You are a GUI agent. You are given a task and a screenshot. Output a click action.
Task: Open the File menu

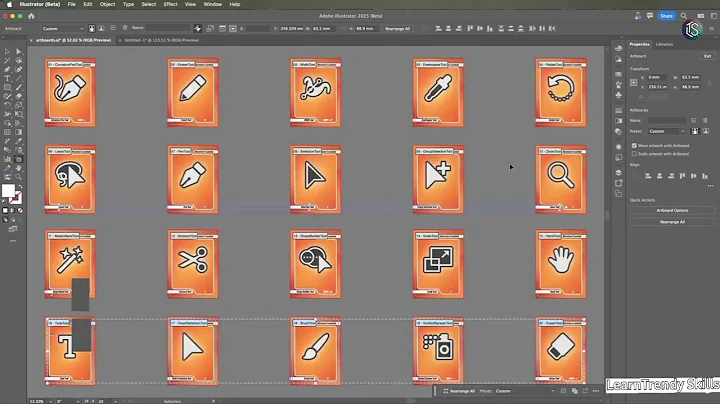coord(72,4)
